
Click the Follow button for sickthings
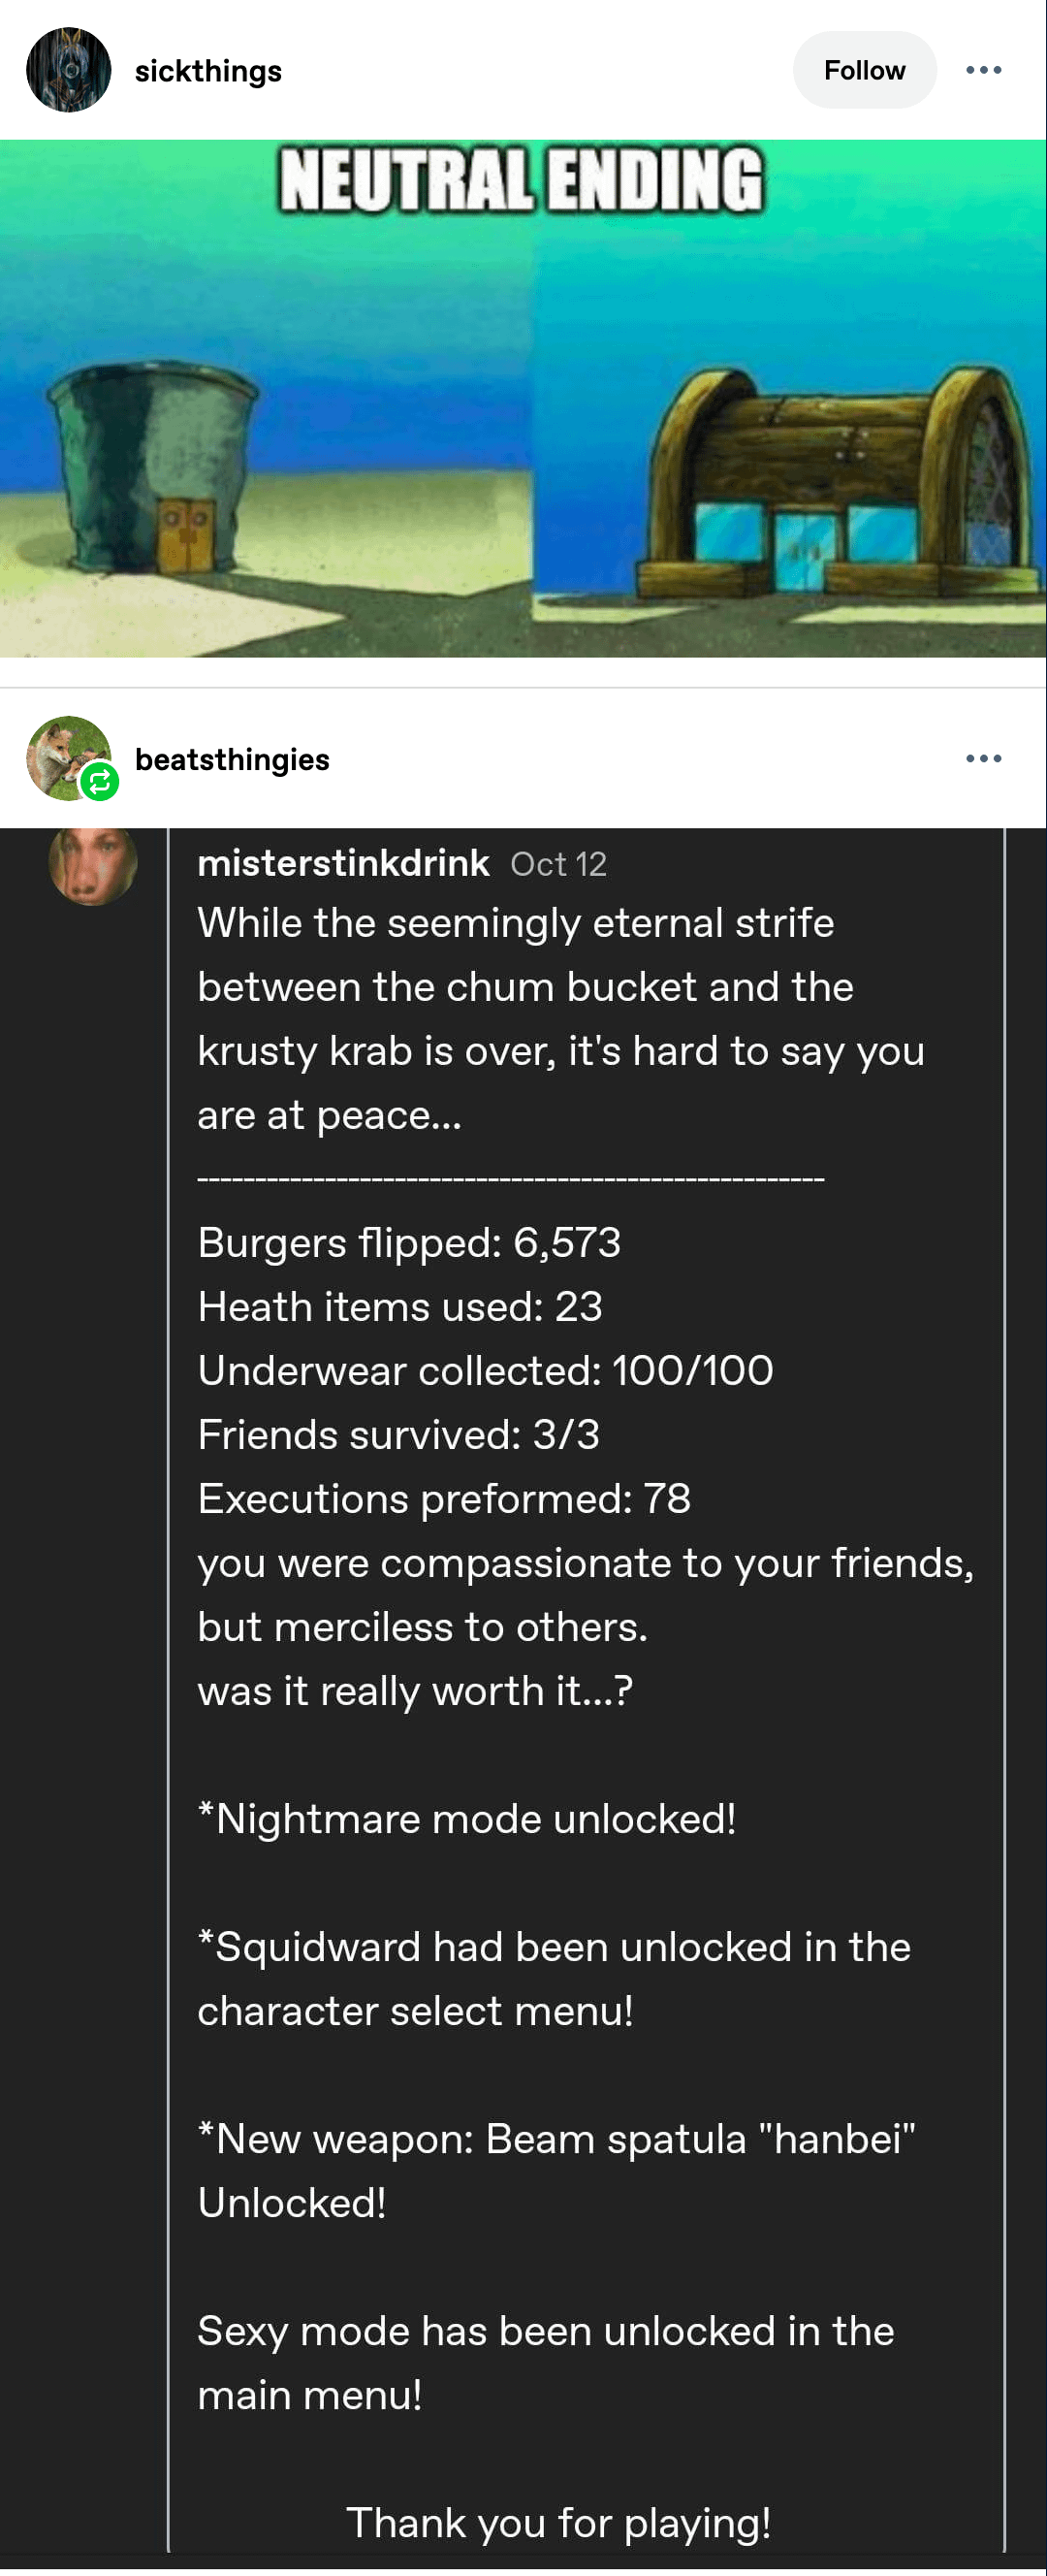(x=864, y=70)
